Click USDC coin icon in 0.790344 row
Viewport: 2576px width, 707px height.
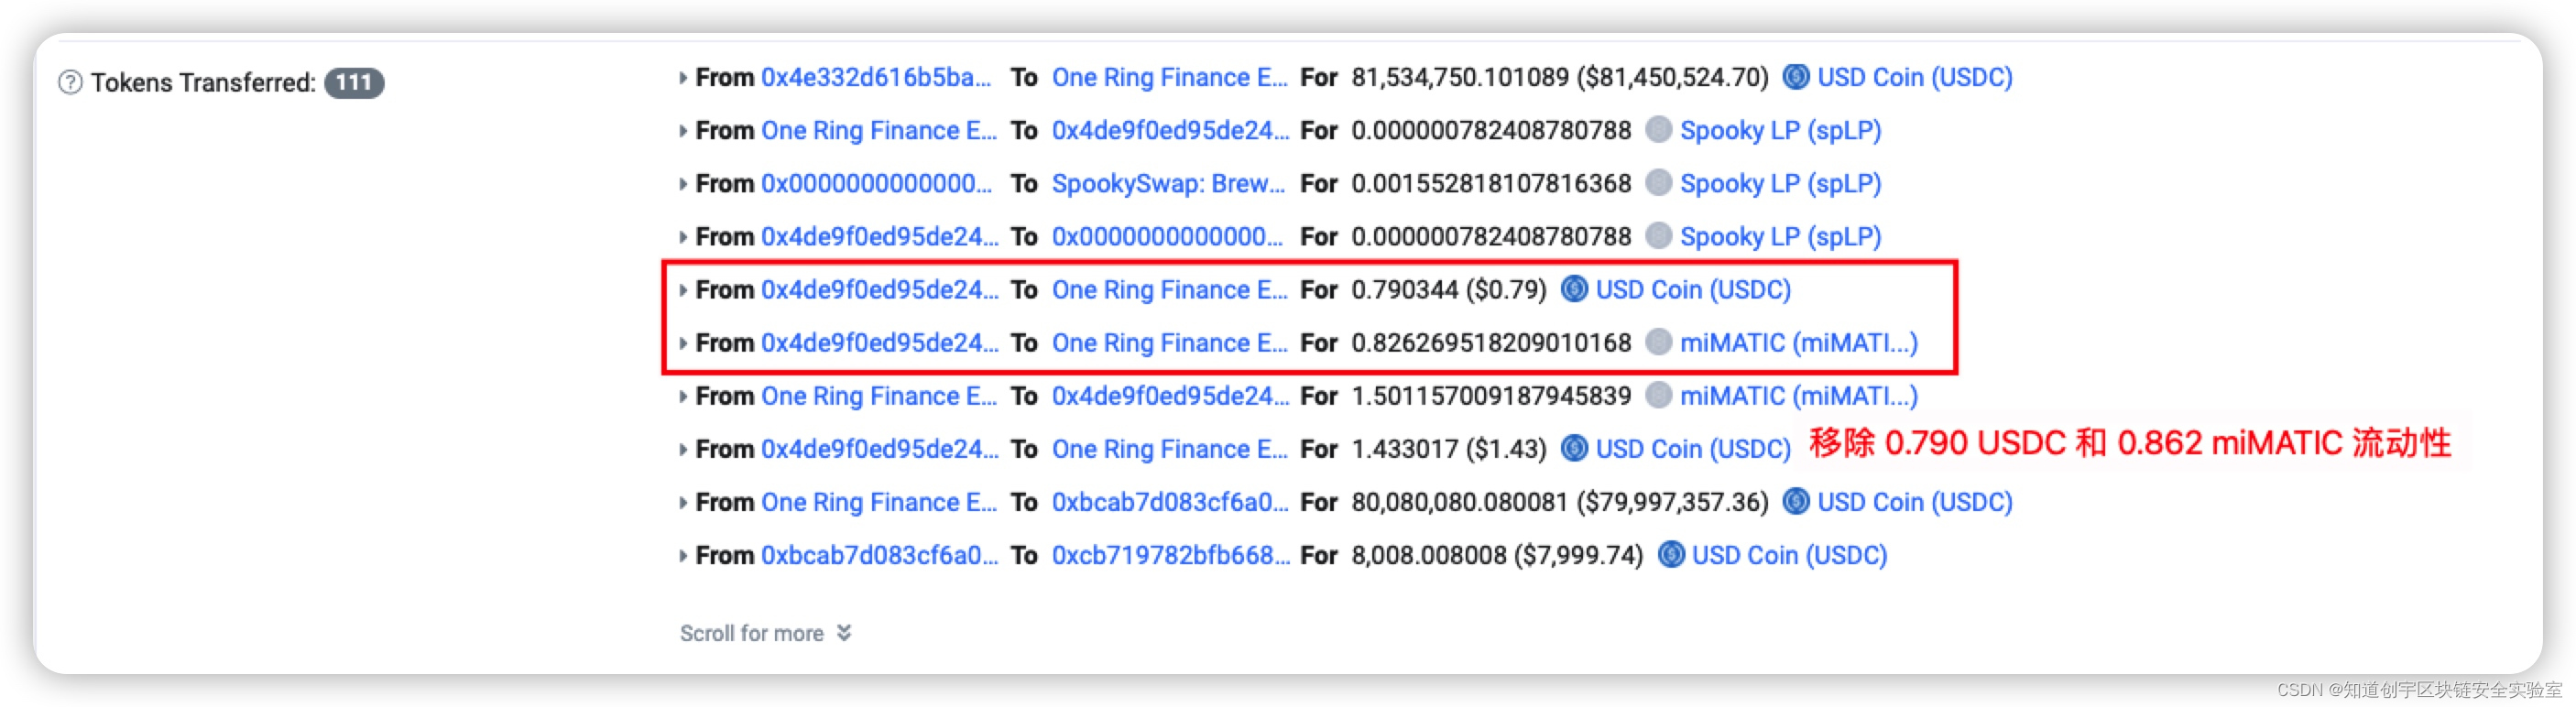1574,289
